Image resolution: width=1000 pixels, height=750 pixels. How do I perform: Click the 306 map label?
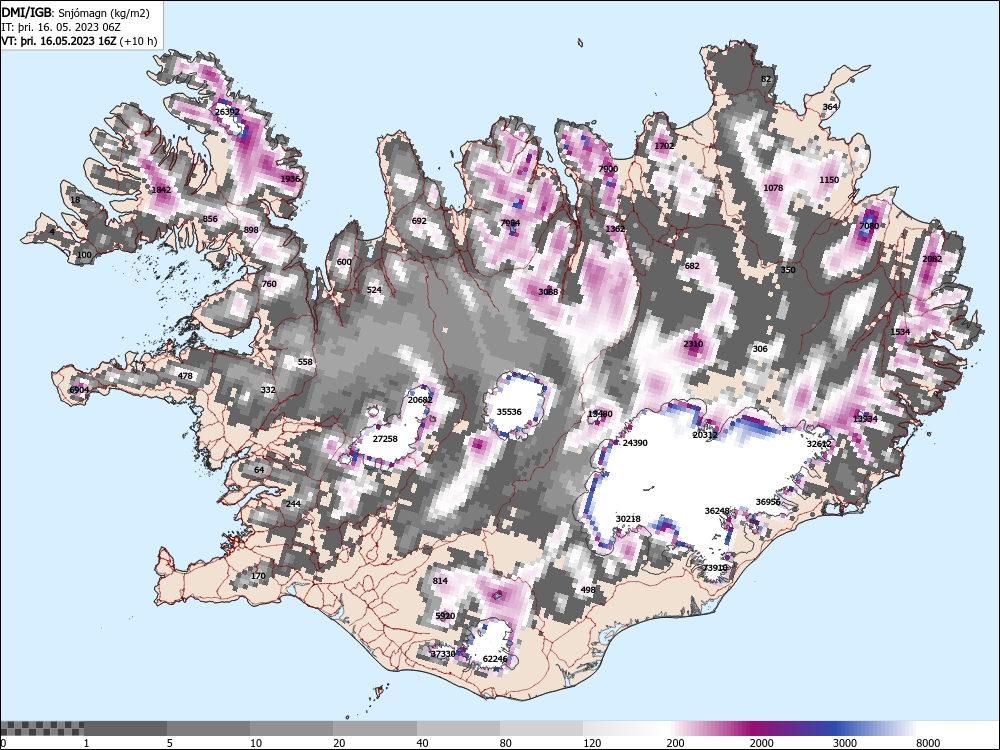760,349
